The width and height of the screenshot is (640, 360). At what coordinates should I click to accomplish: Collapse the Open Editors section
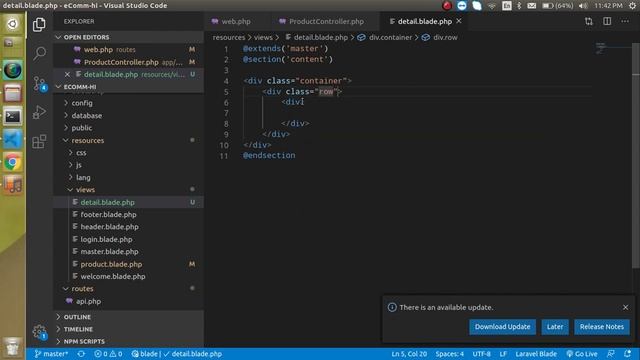tap(129, 37)
